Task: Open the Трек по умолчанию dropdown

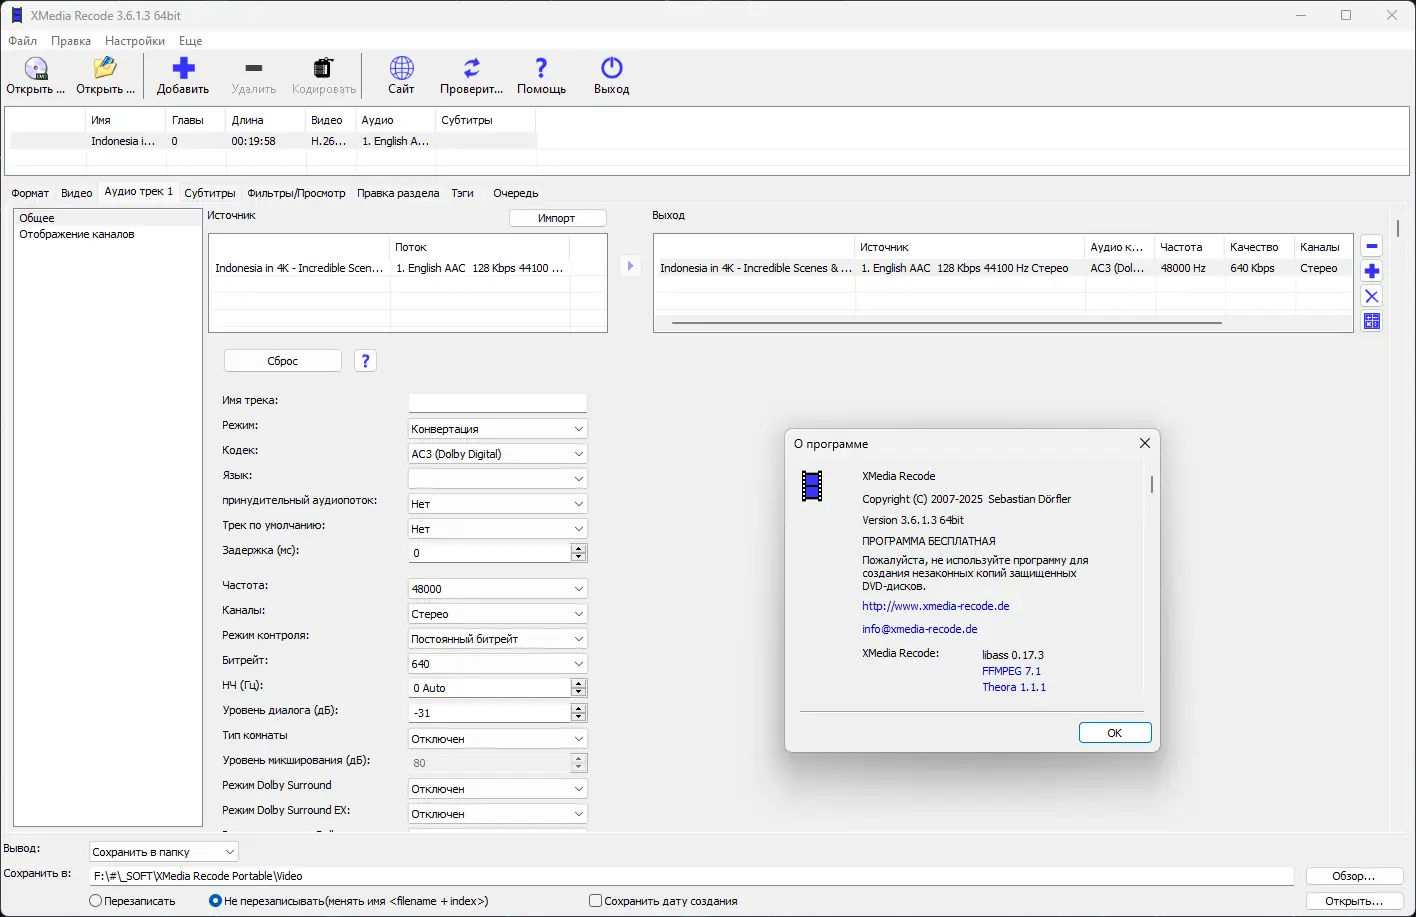Action: coord(497,529)
